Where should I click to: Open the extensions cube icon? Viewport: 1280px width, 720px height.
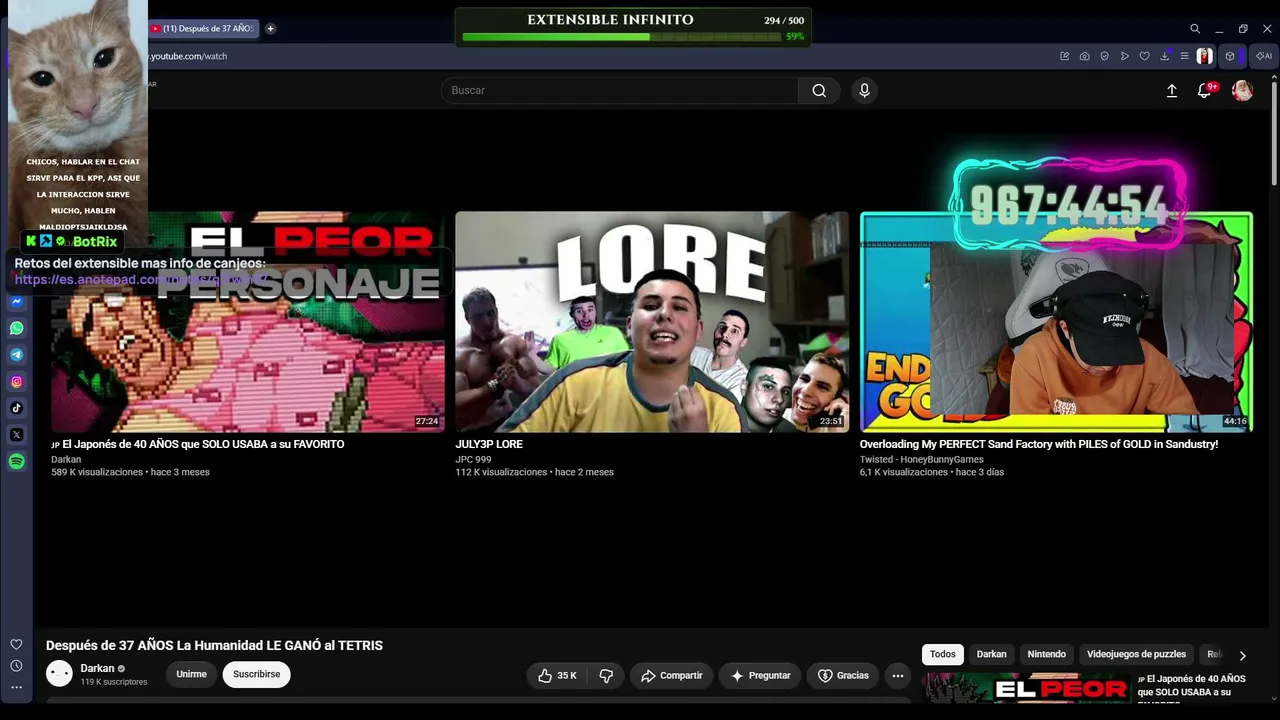(1230, 56)
